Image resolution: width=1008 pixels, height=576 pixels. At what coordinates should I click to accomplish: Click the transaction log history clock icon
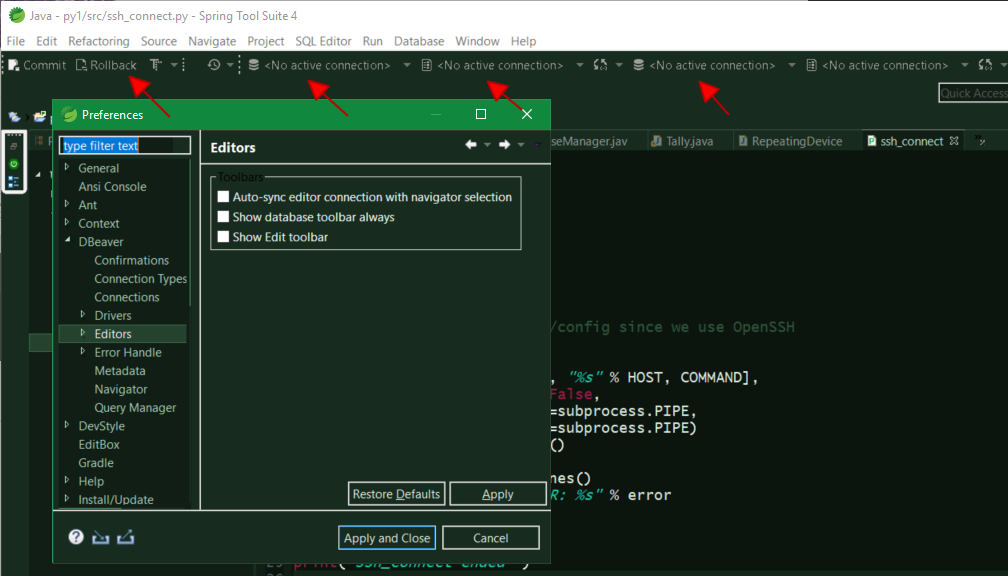coord(214,65)
